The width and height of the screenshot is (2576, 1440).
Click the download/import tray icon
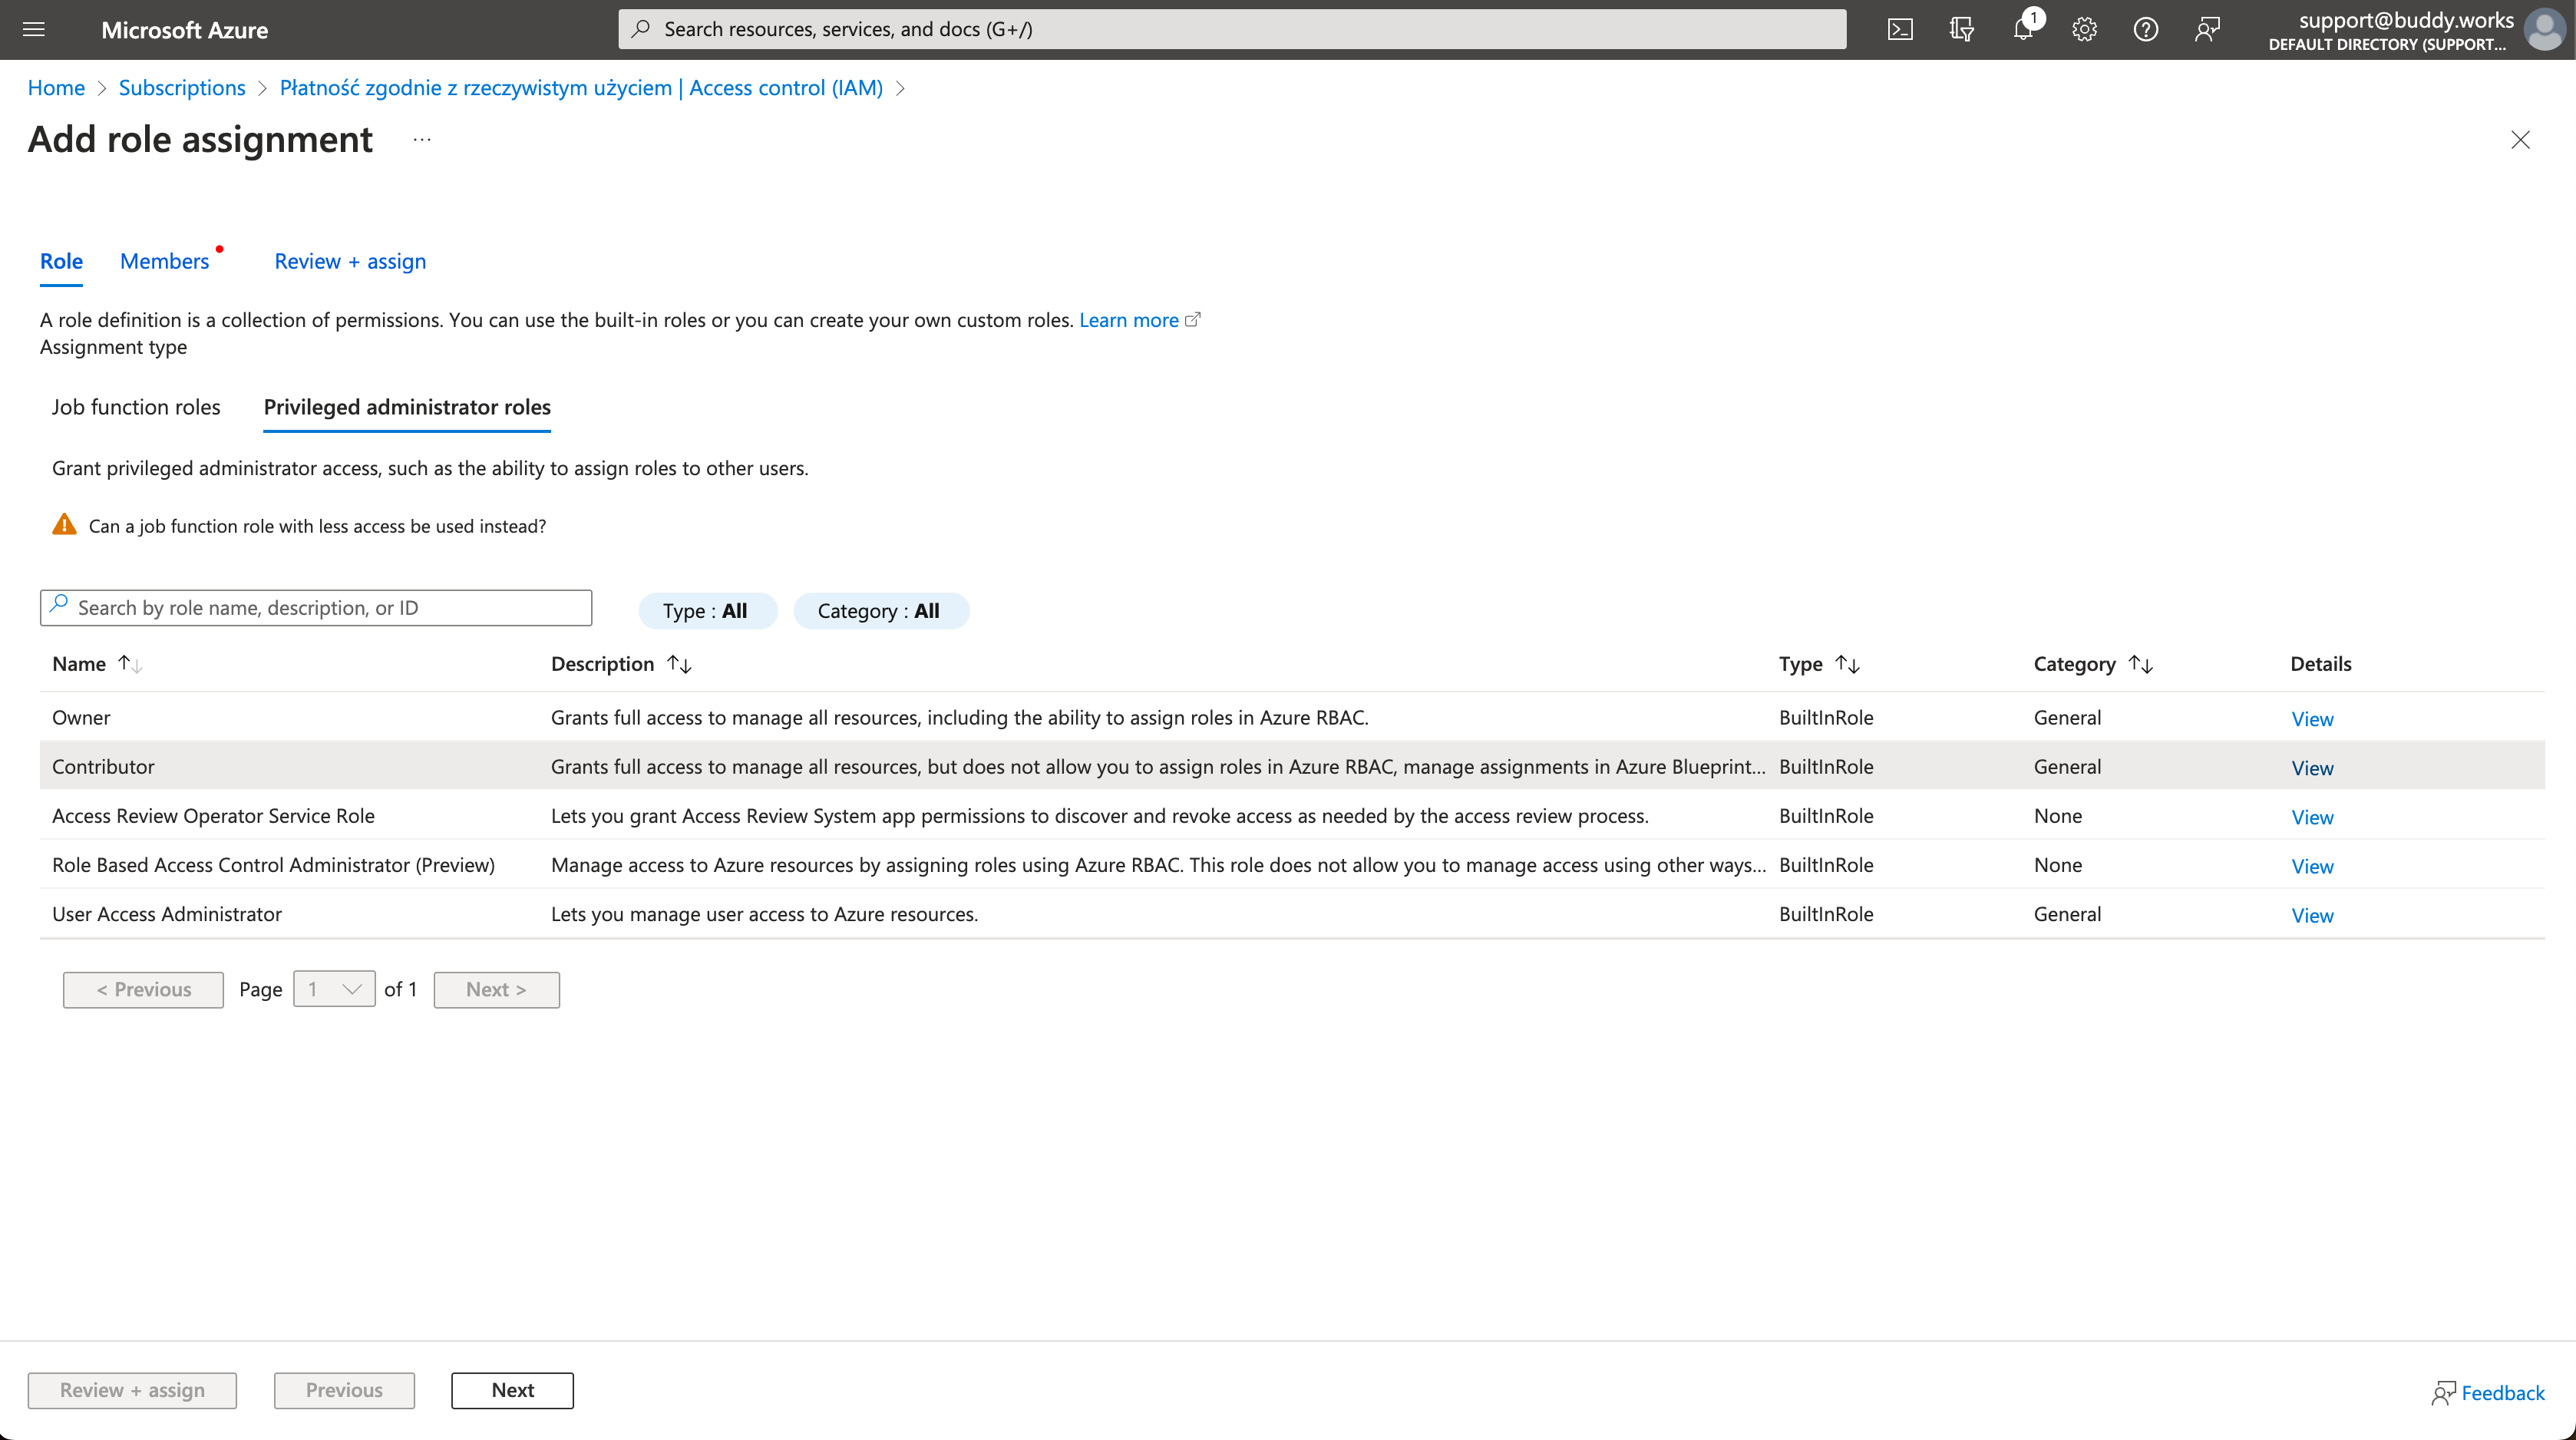pyautogui.click(x=1960, y=30)
